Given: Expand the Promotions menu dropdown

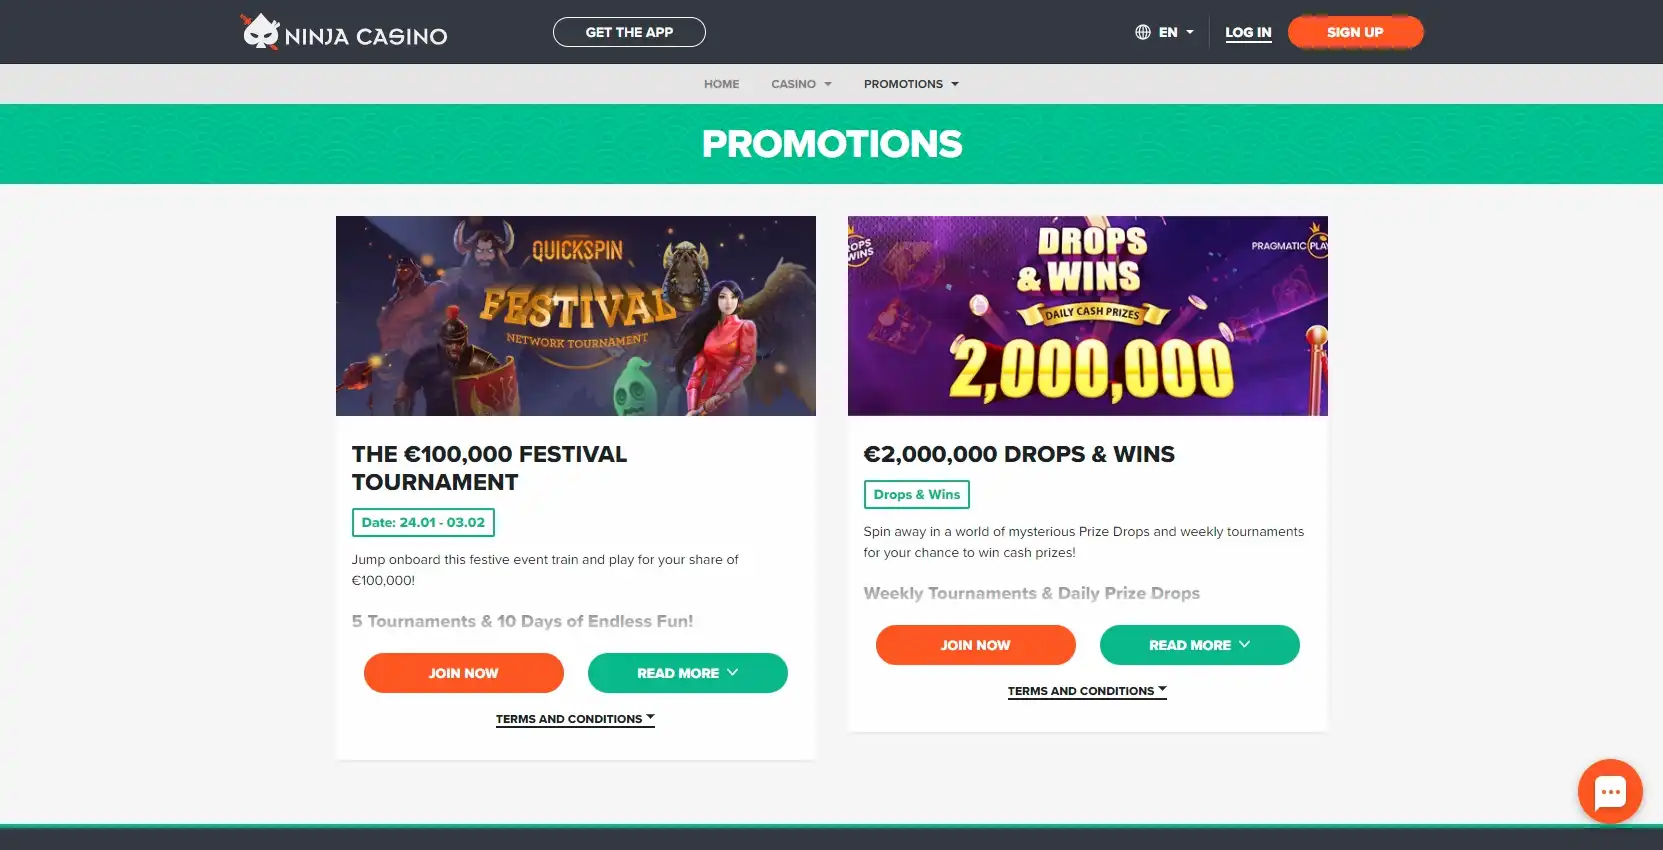Looking at the screenshot, I should tap(911, 84).
